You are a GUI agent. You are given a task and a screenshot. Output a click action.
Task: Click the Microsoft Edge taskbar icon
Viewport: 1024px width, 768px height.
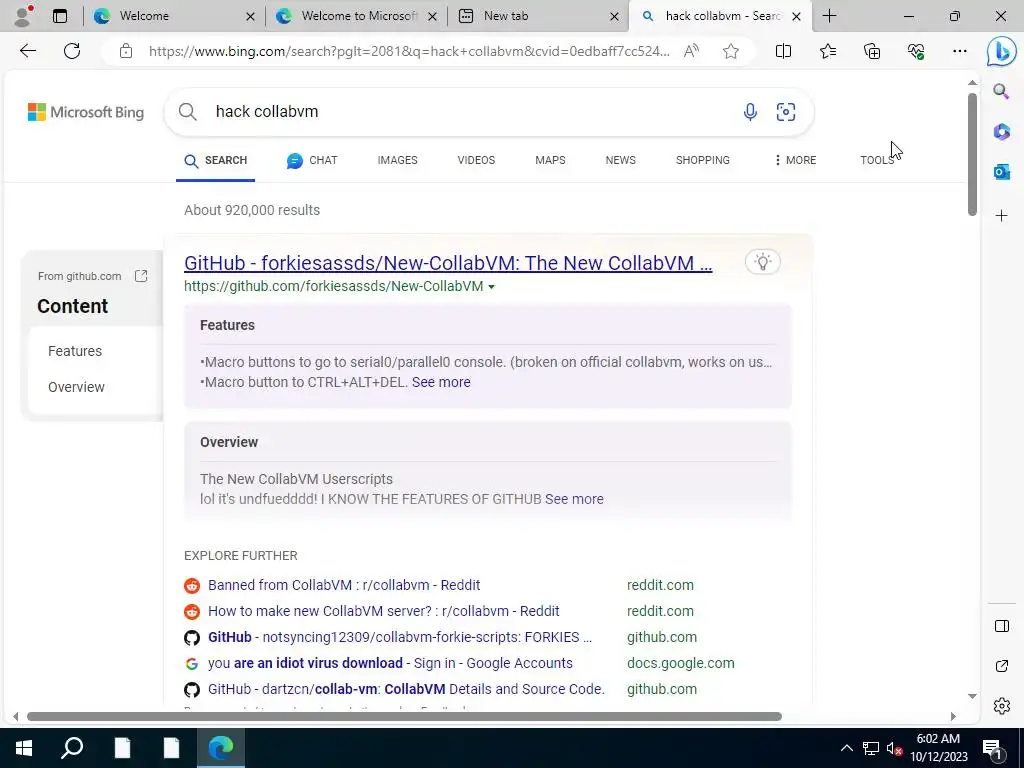point(221,748)
